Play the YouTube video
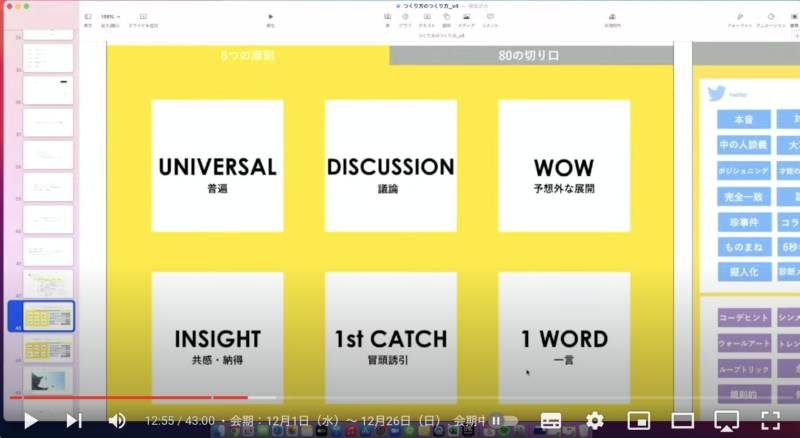 coord(31,420)
